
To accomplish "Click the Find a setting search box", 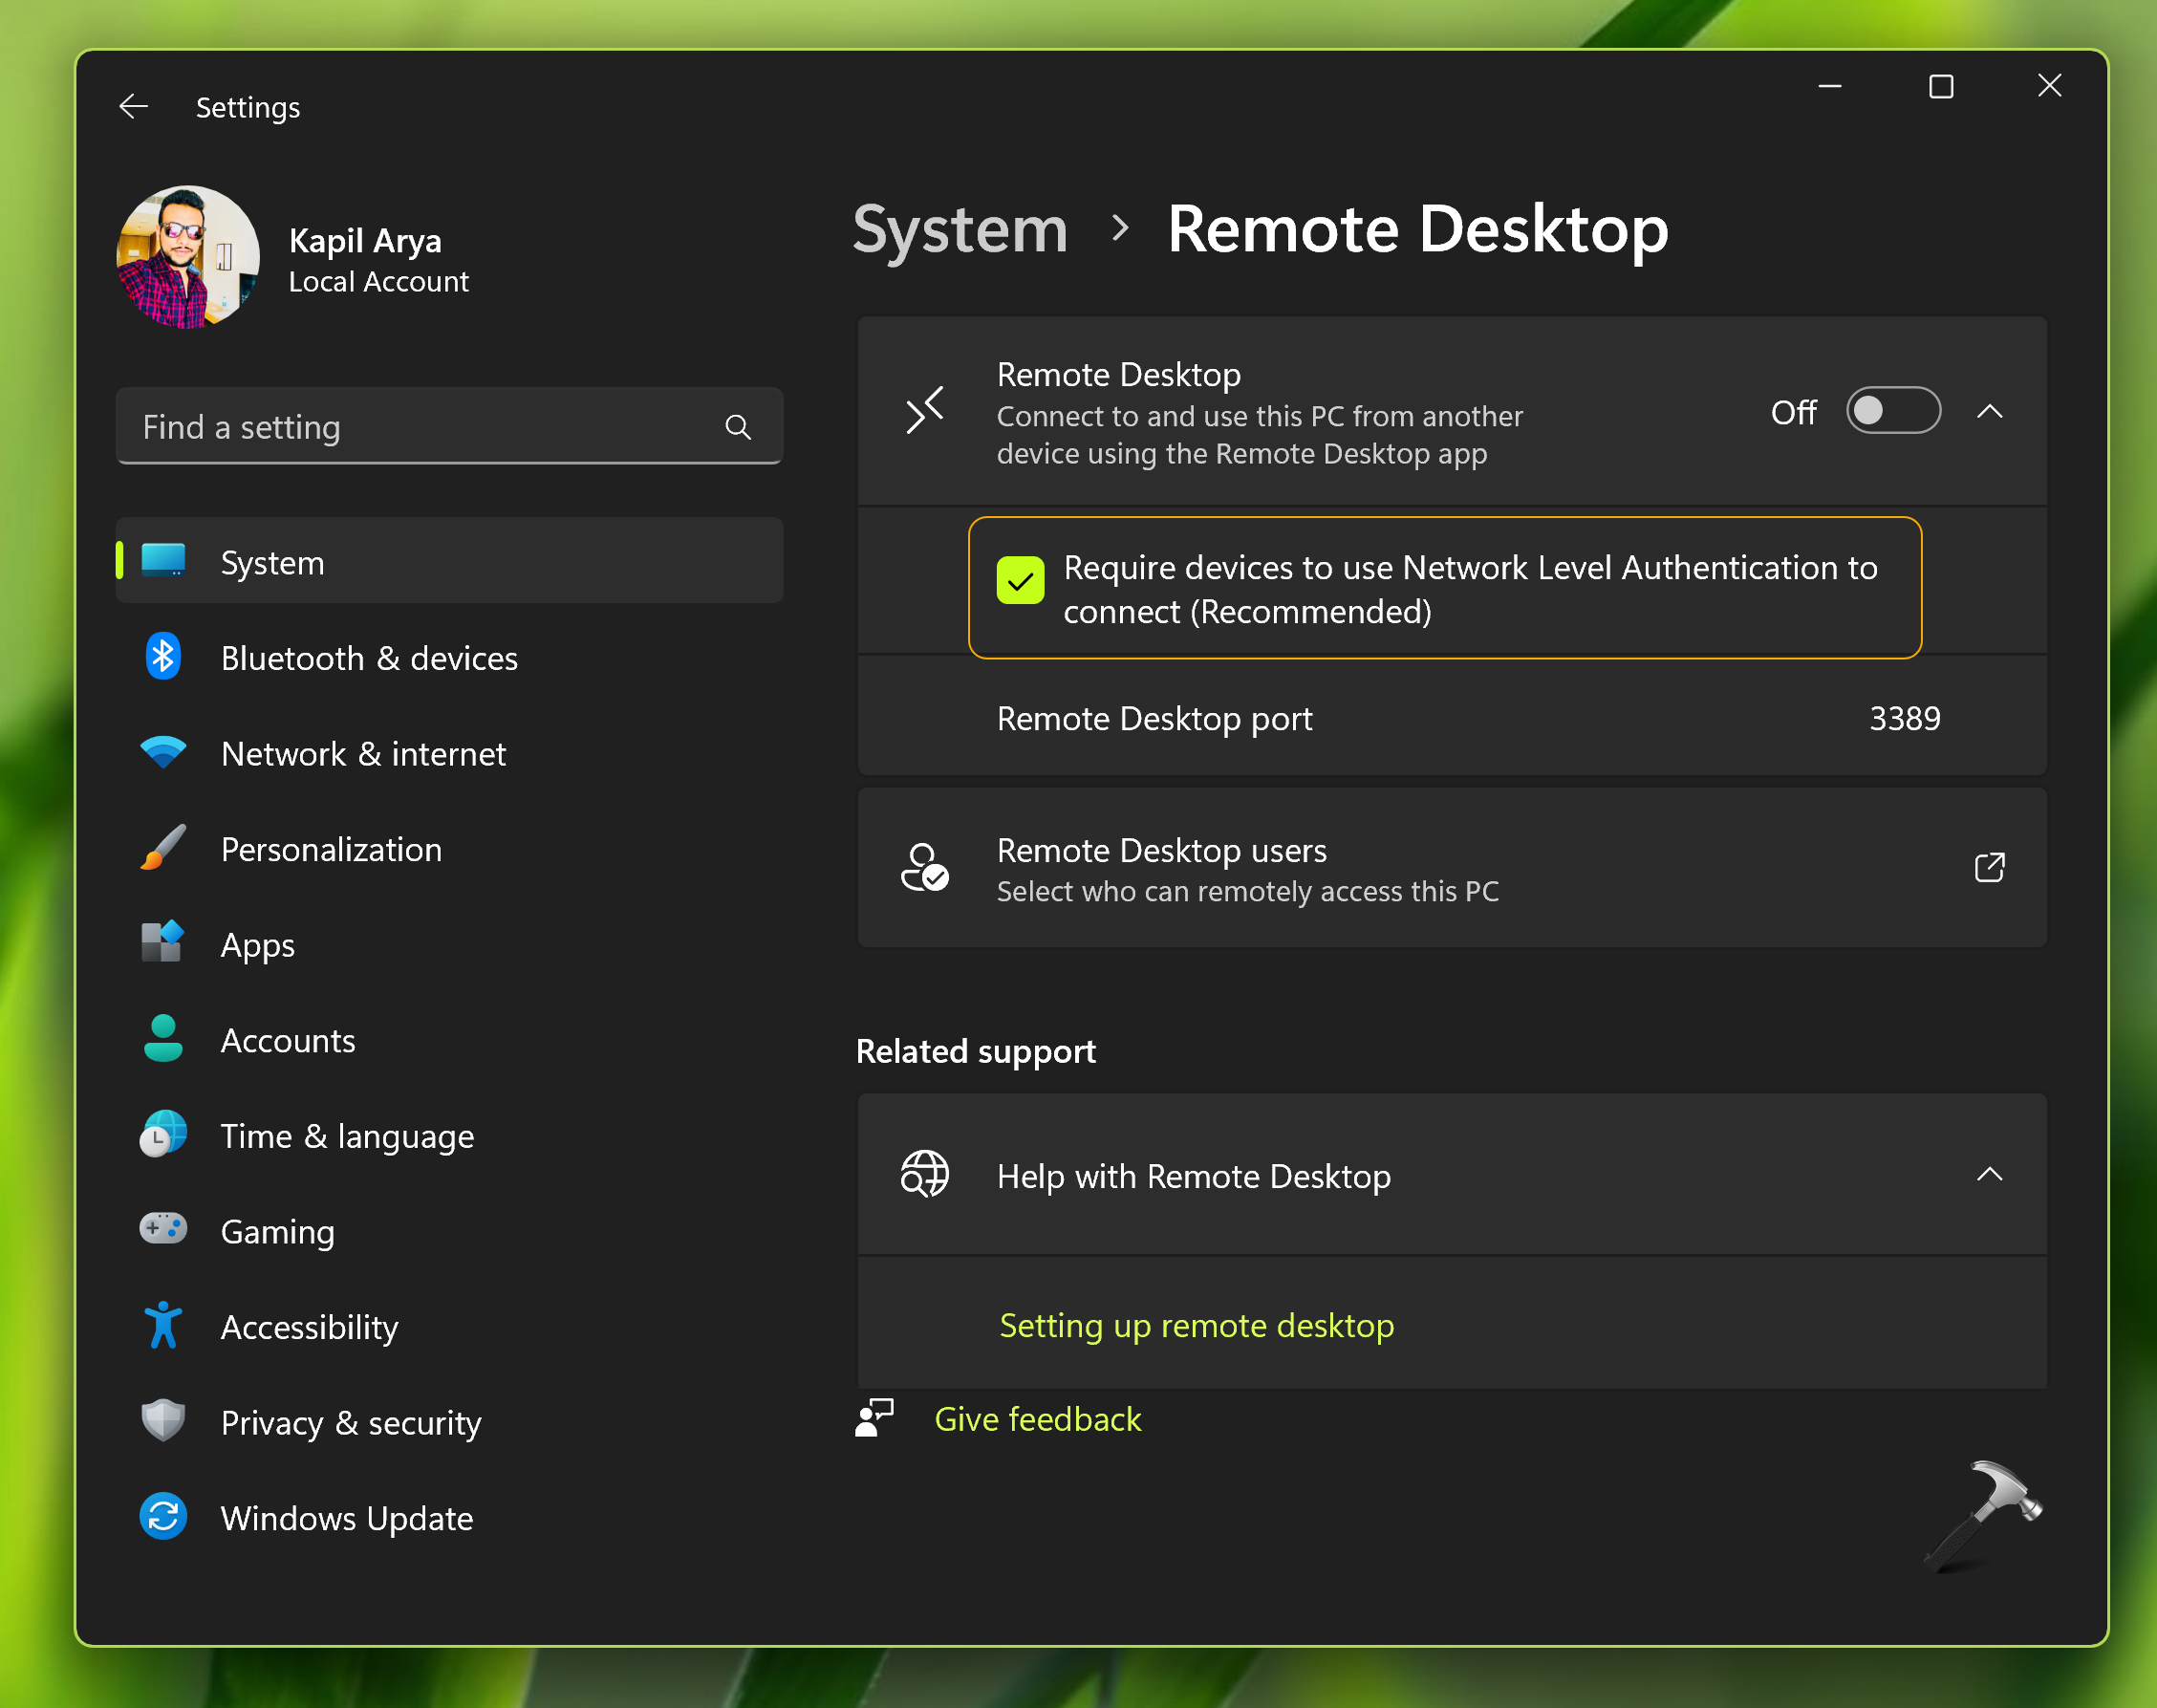I will pyautogui.click(x=420, y=428).
